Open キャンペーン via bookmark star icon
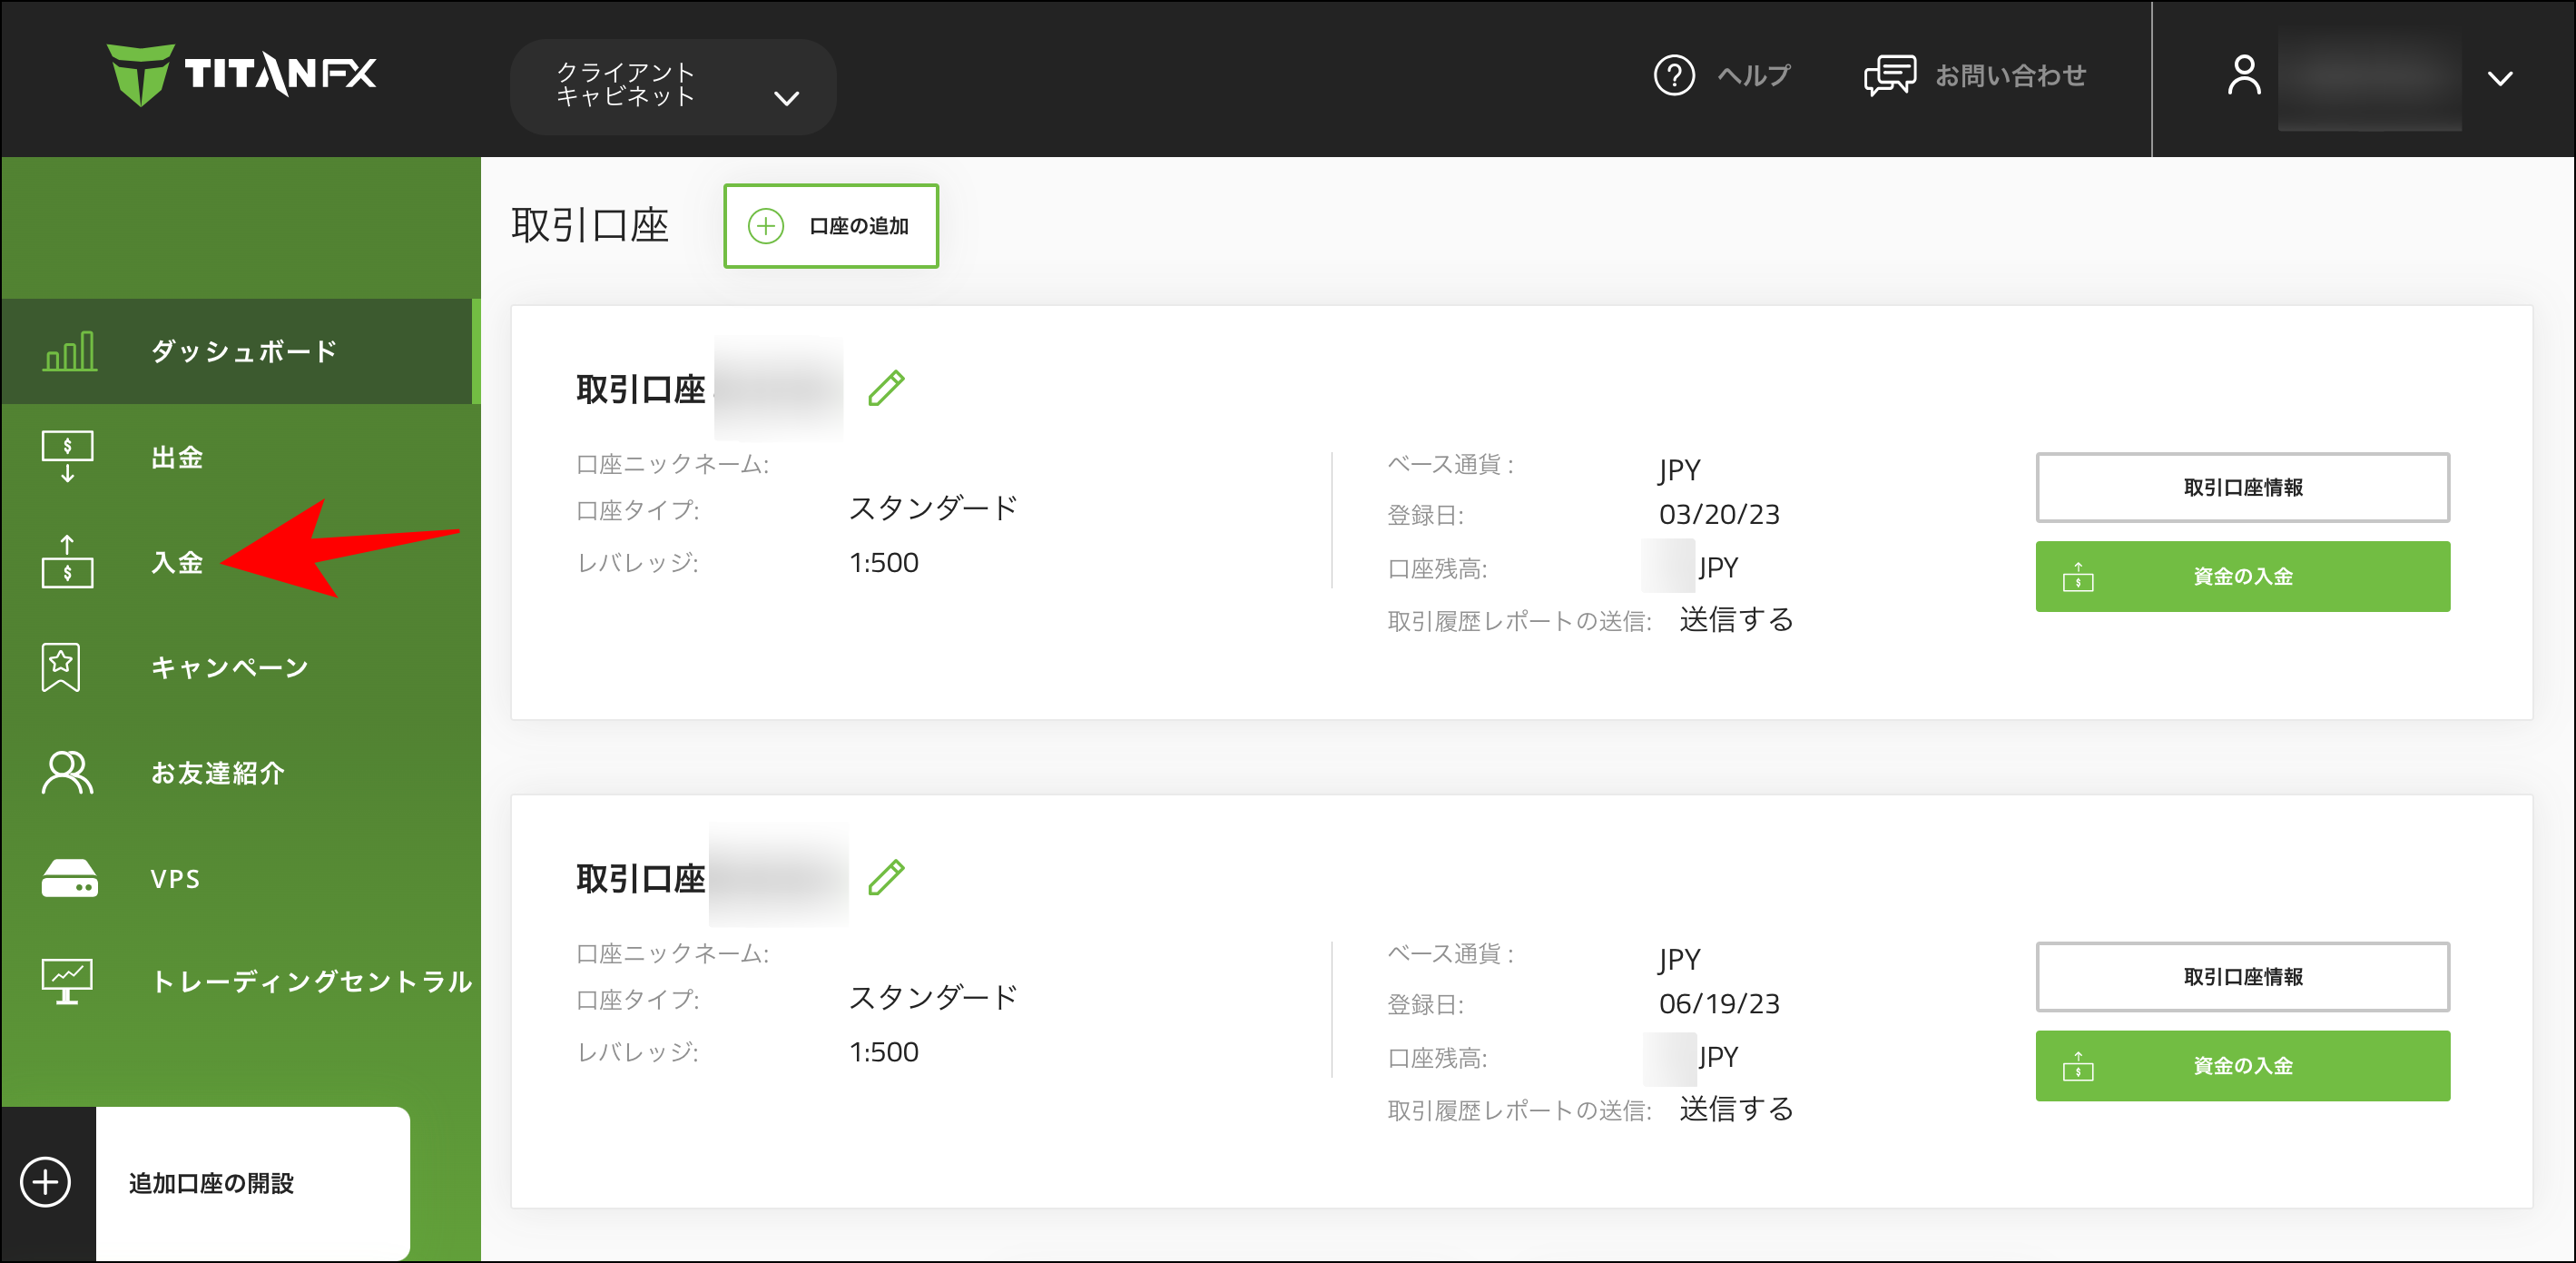Image resolution: width=2576 pixels, height=1263 pixels. 62,668
